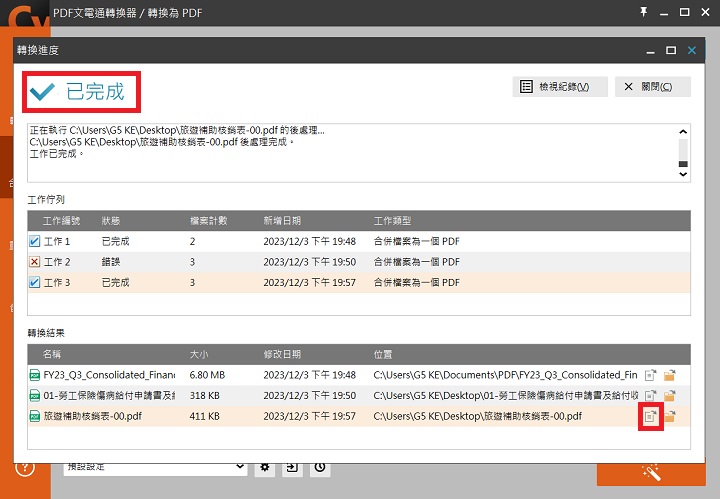Image resolution: width=720 pixels, height=499 pixels.
Task: Open containing folder for 旅遊補助核銷表-00.pdf
Action: coord(670,416)
